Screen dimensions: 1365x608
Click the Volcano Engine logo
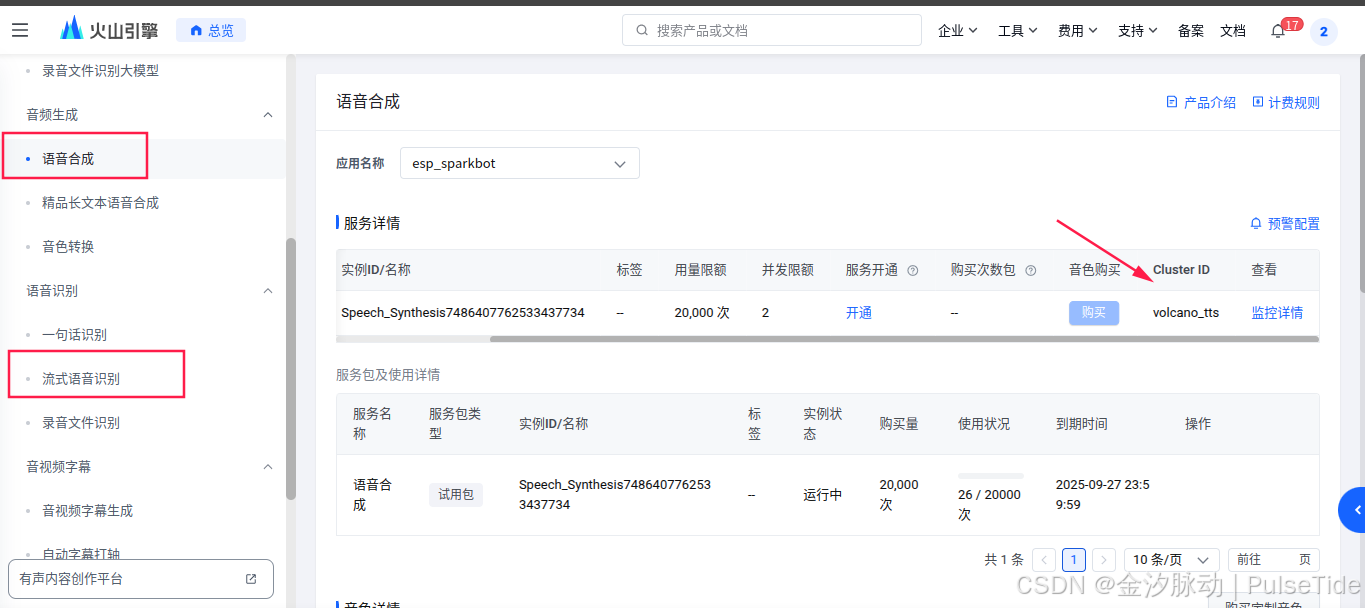coord(109,30)
